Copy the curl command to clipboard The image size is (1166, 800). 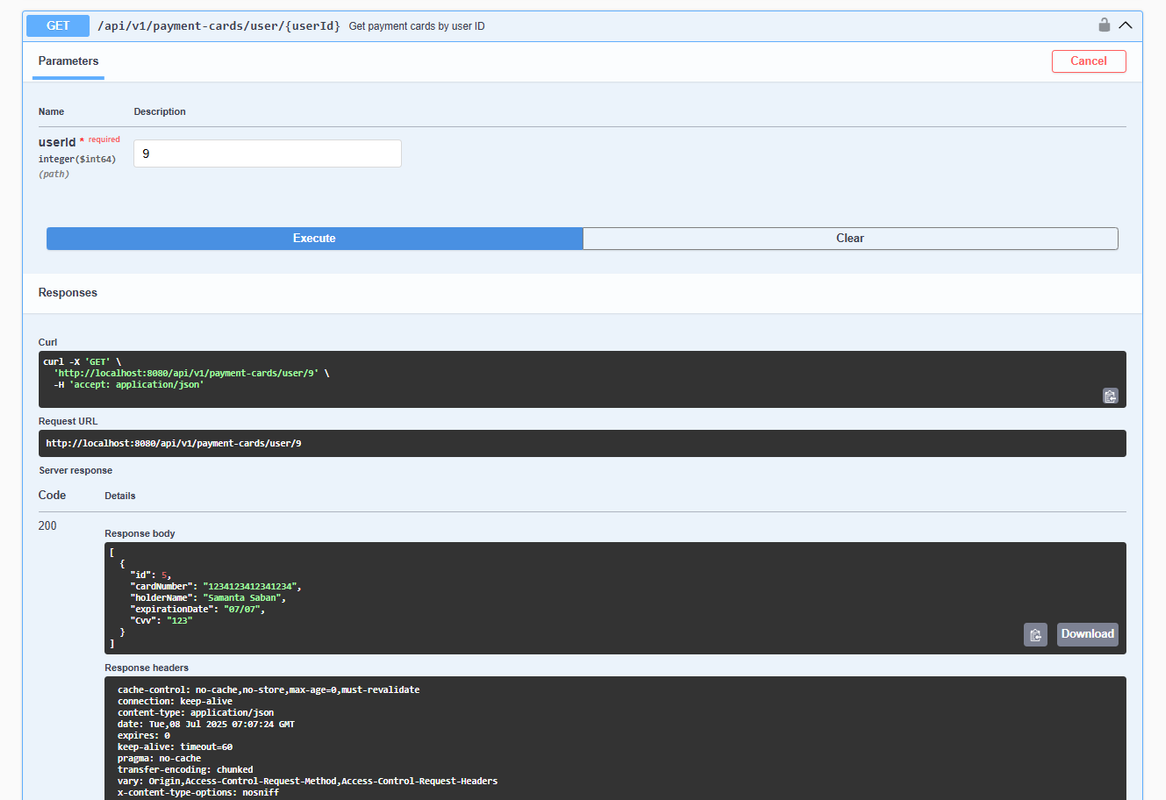pos(1110,396)
